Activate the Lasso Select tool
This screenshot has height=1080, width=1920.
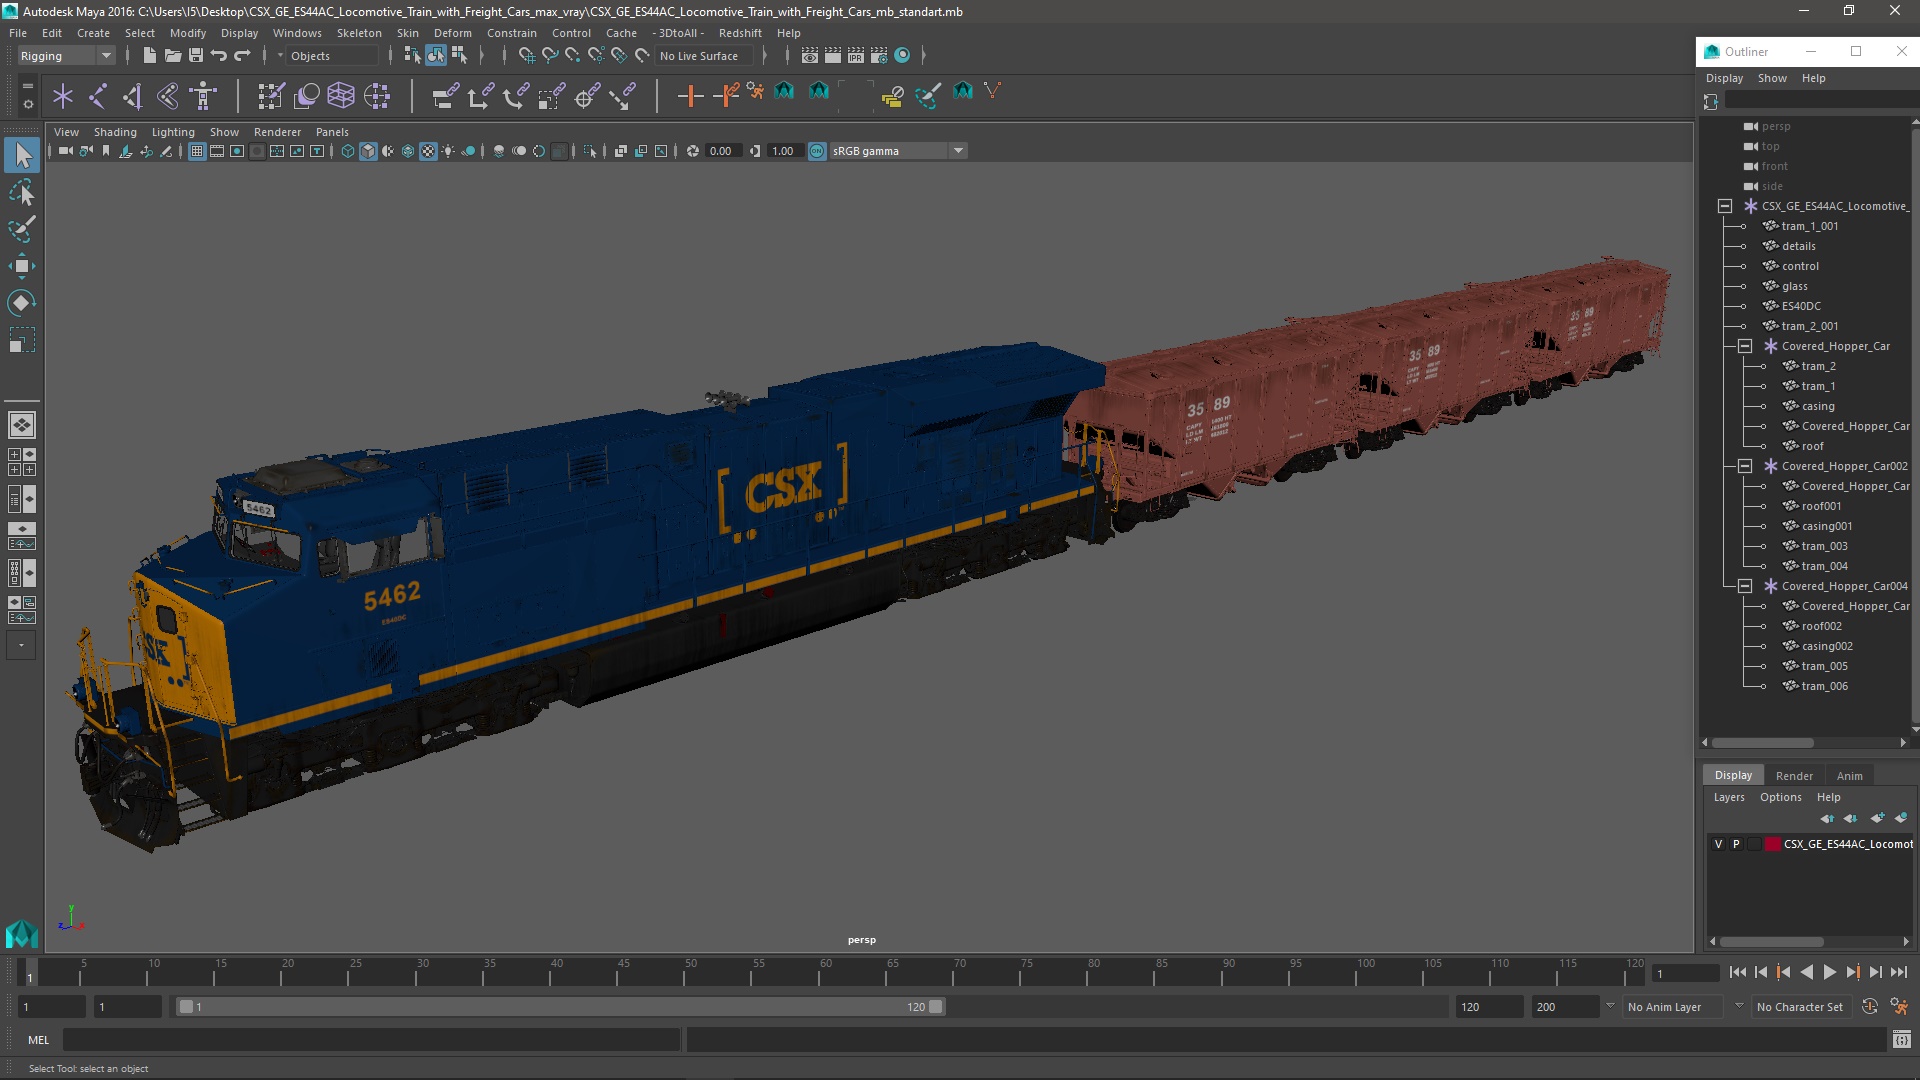pyautogui.click(x=22, y=192)
